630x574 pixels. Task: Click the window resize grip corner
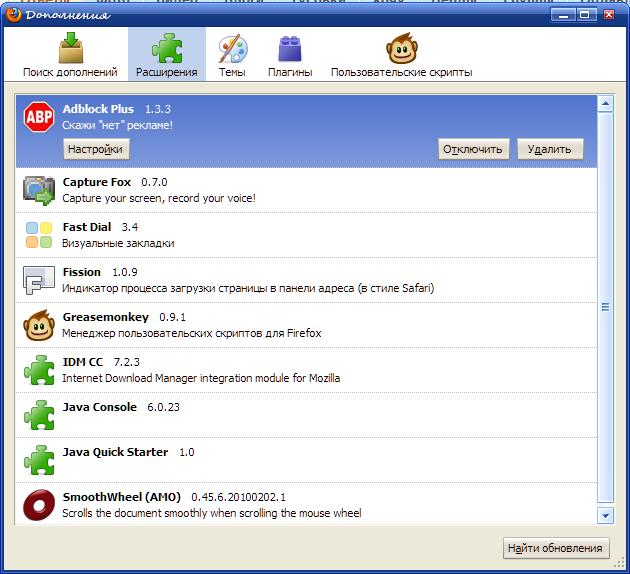(619, 562)
